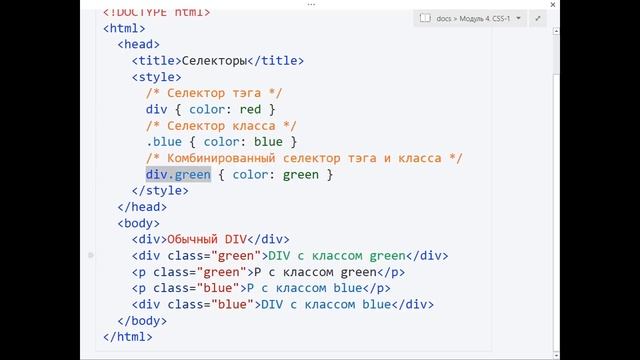
Task: Click the highlighted div.green selector
Action: (178, 175)
